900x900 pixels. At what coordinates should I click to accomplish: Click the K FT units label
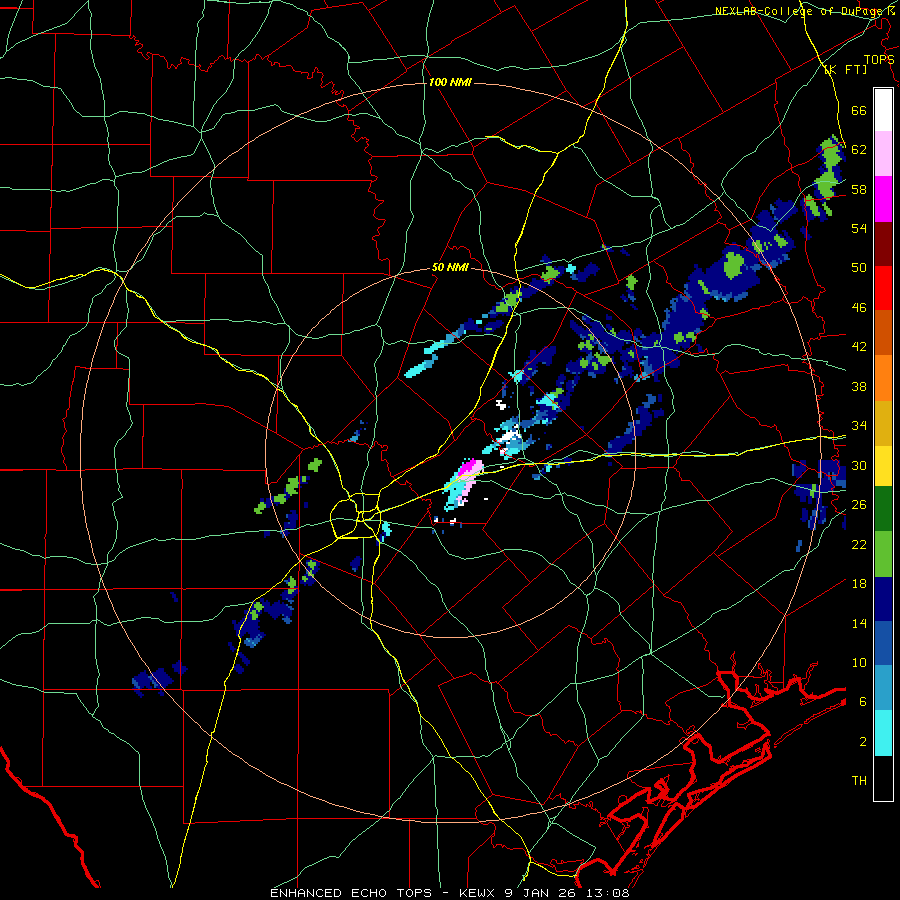pos(845,70)
